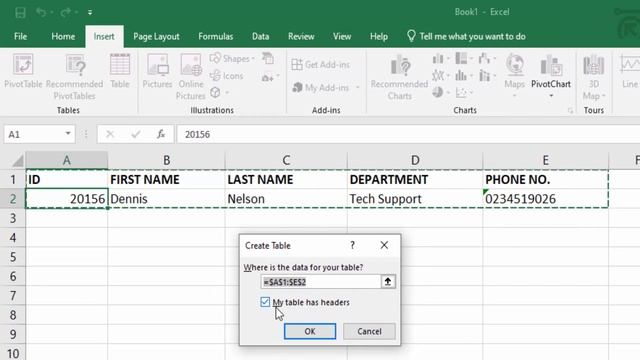Screen dimensions: 640x360
Task: Click the help question mark in dialog
Action: [352, 245]
